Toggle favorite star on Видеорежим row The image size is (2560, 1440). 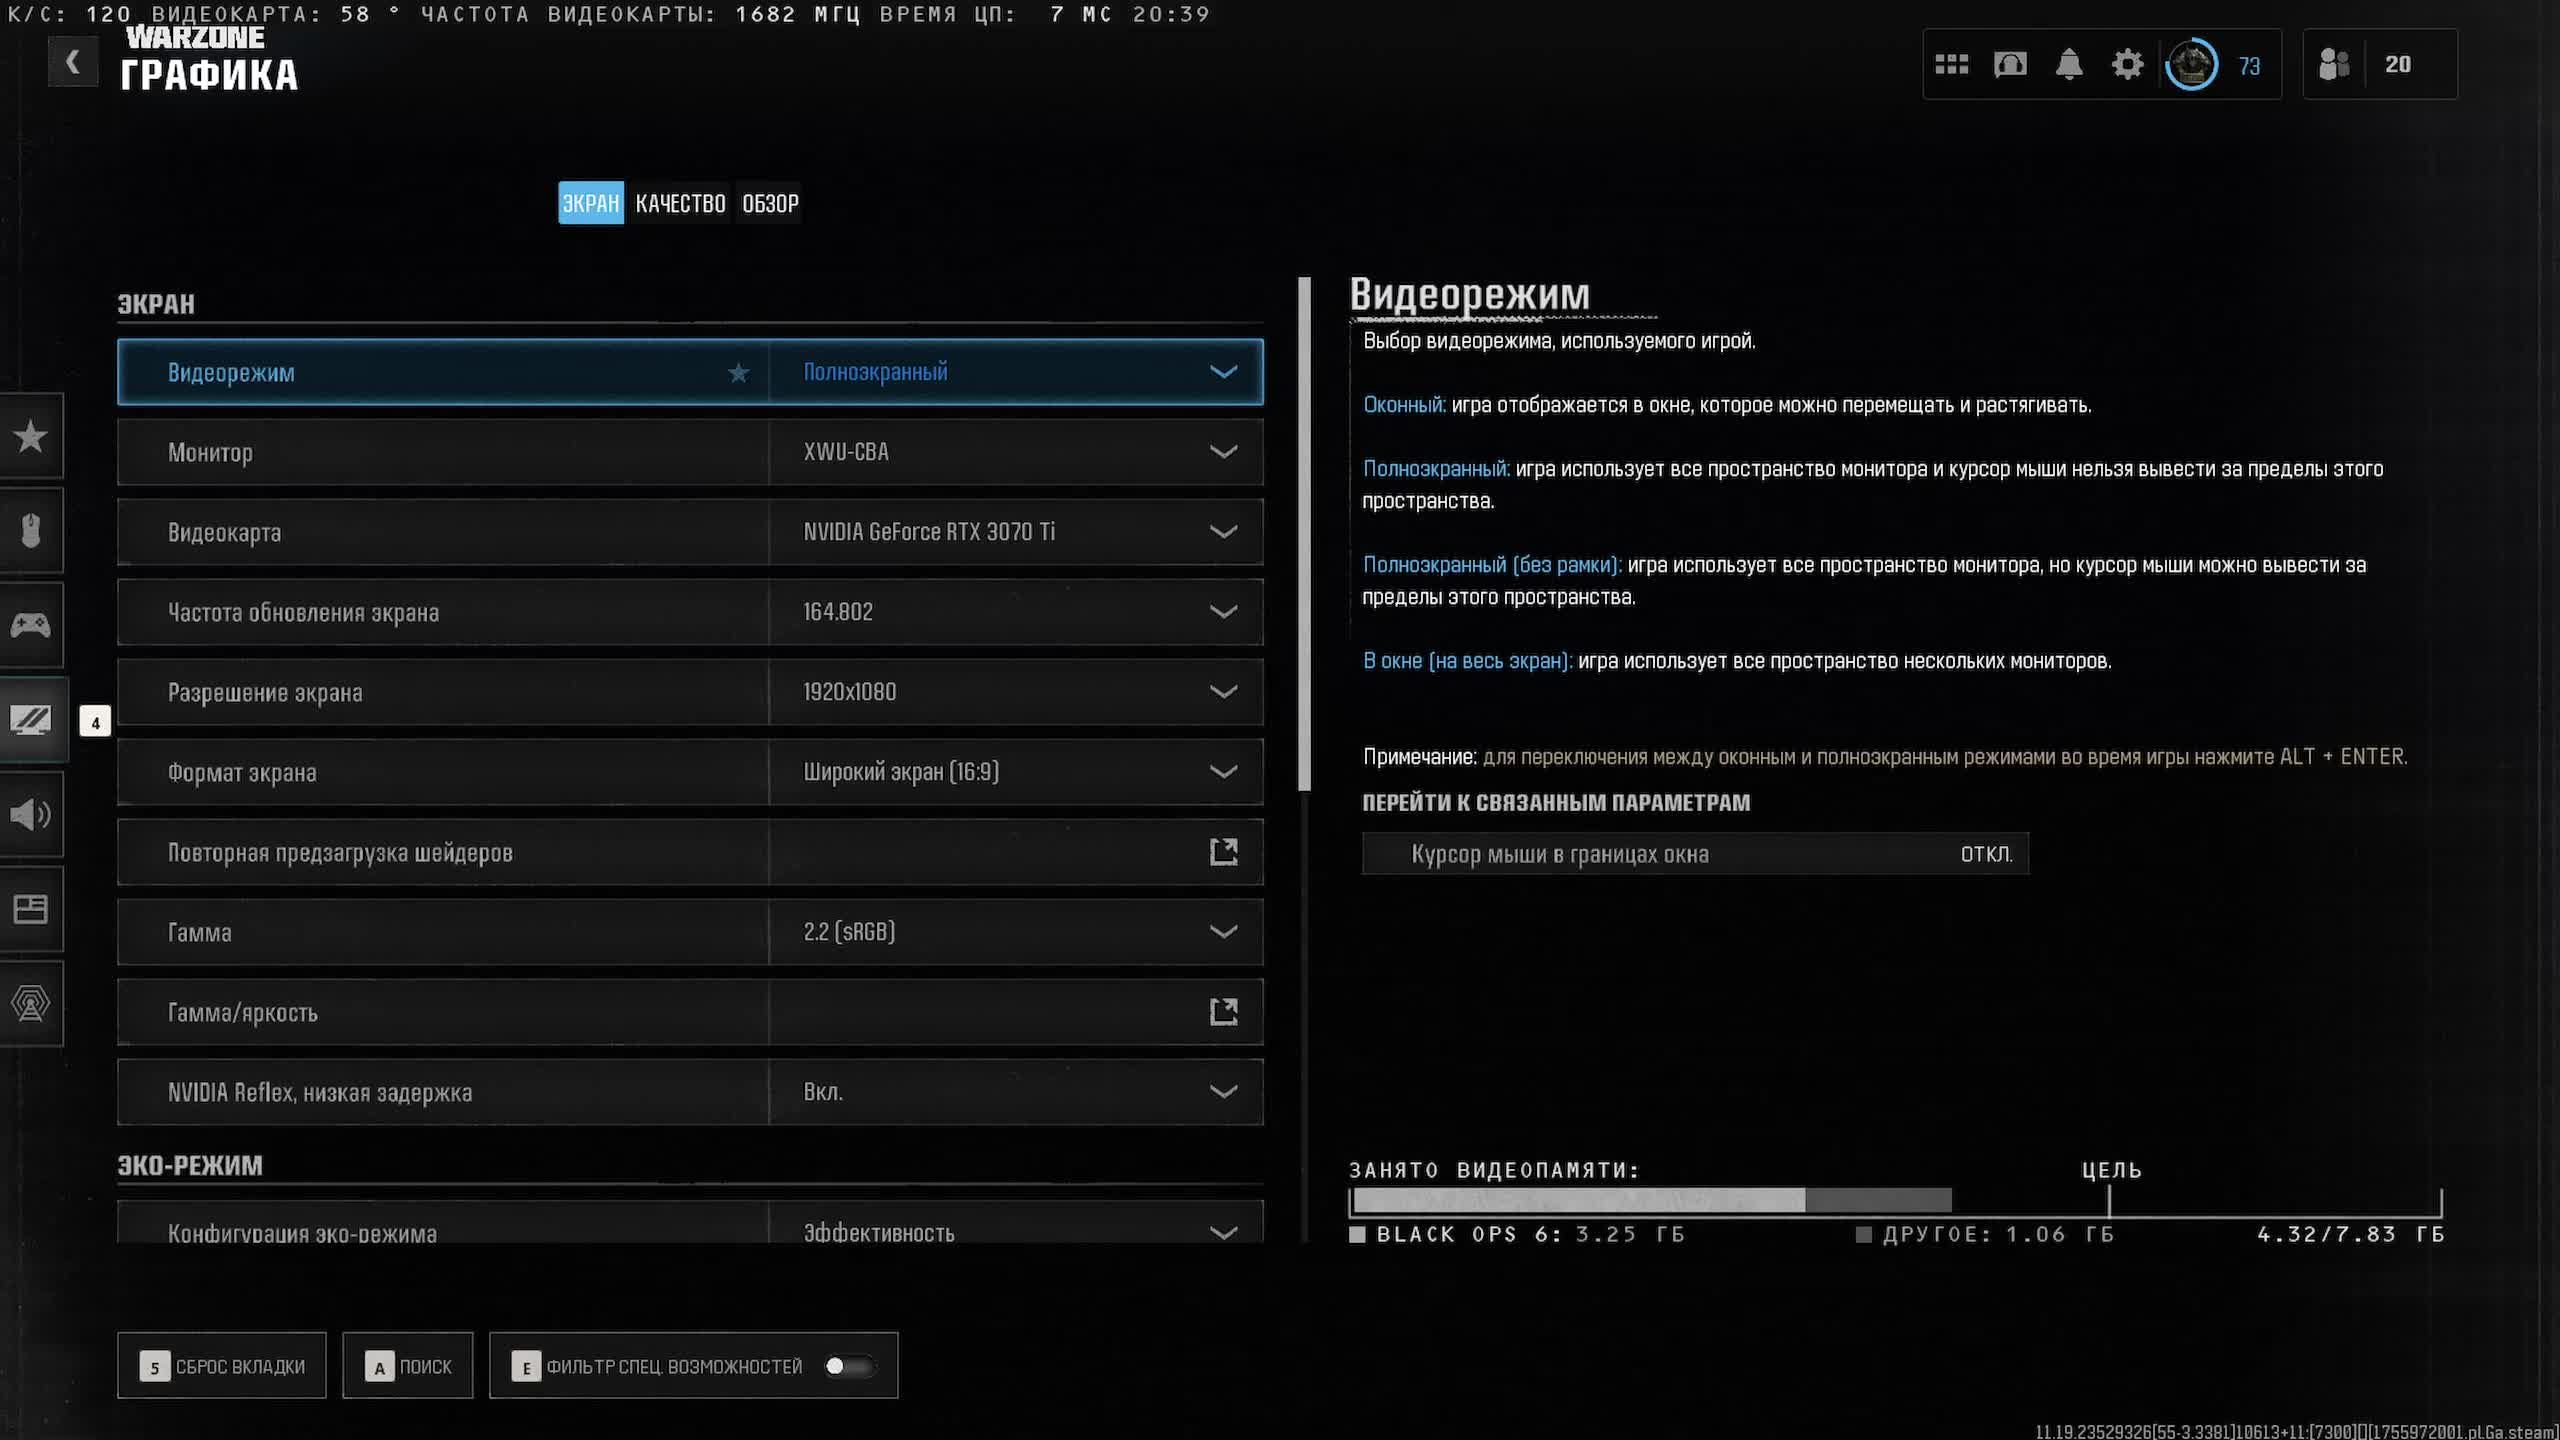tap(738, 373)
